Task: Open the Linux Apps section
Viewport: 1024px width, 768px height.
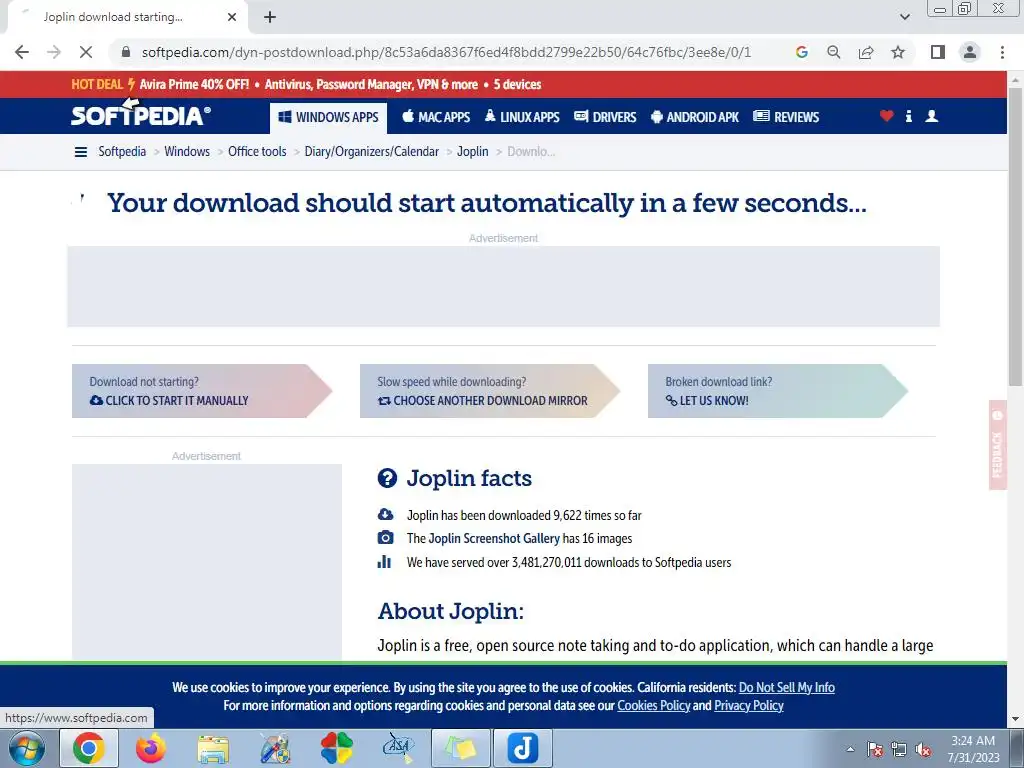Action: click(522, 118)
